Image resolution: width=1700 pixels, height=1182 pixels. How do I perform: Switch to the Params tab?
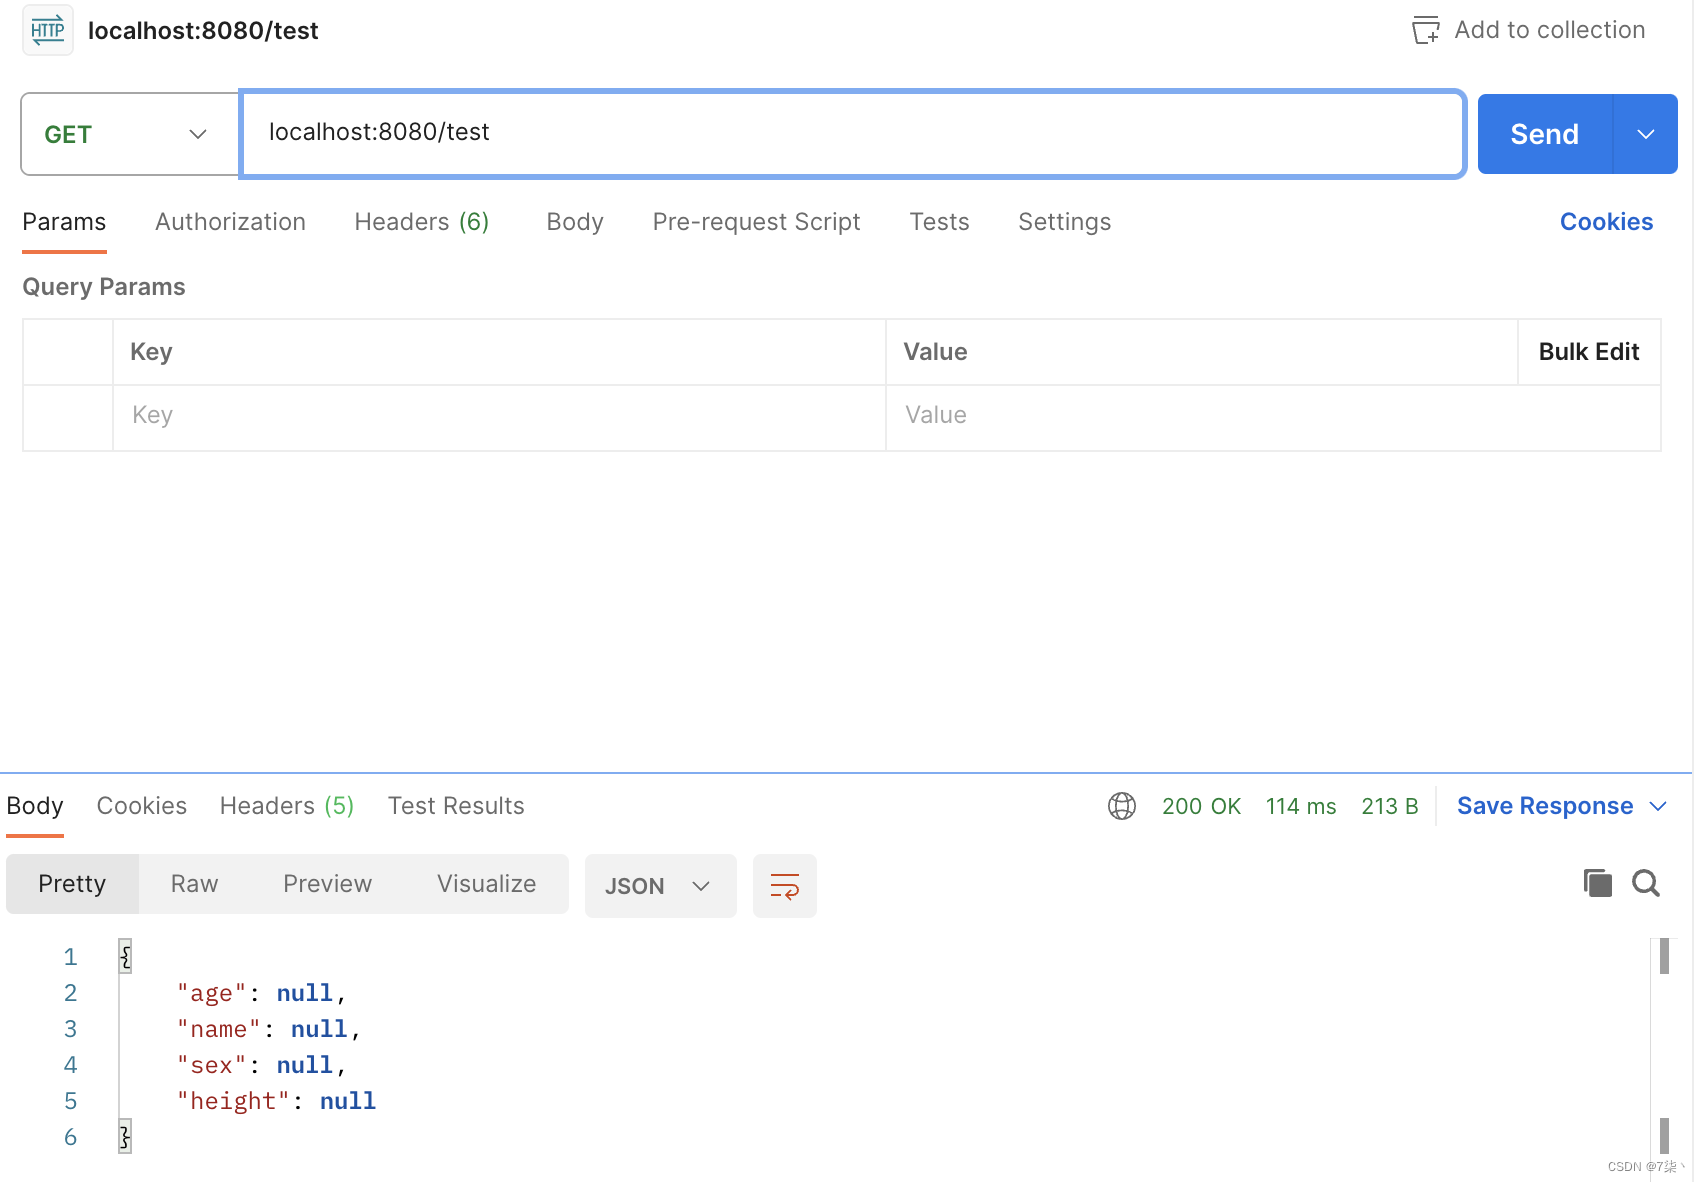64,222
